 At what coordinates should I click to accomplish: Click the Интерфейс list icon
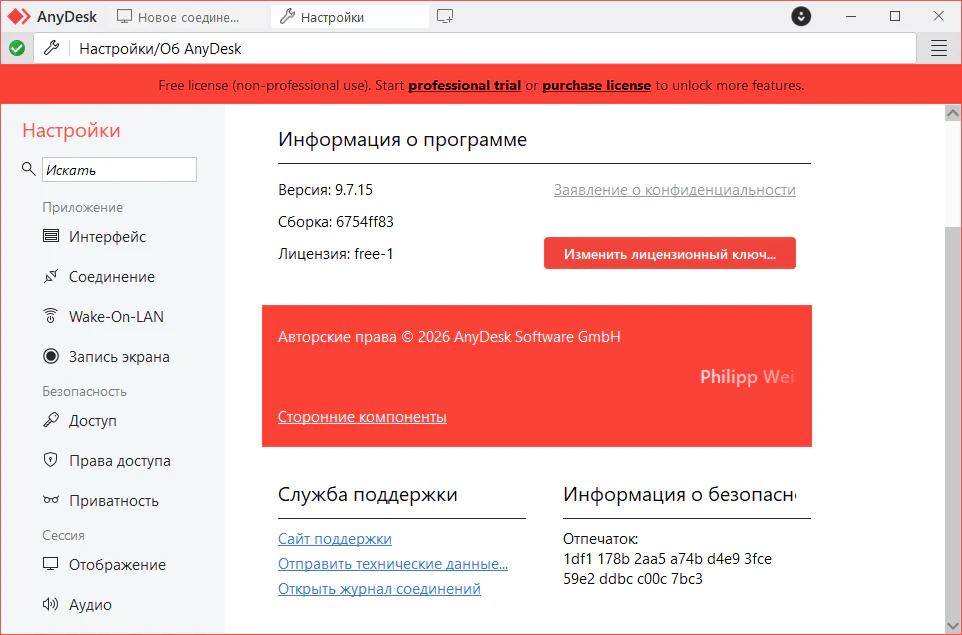(51, 236)
